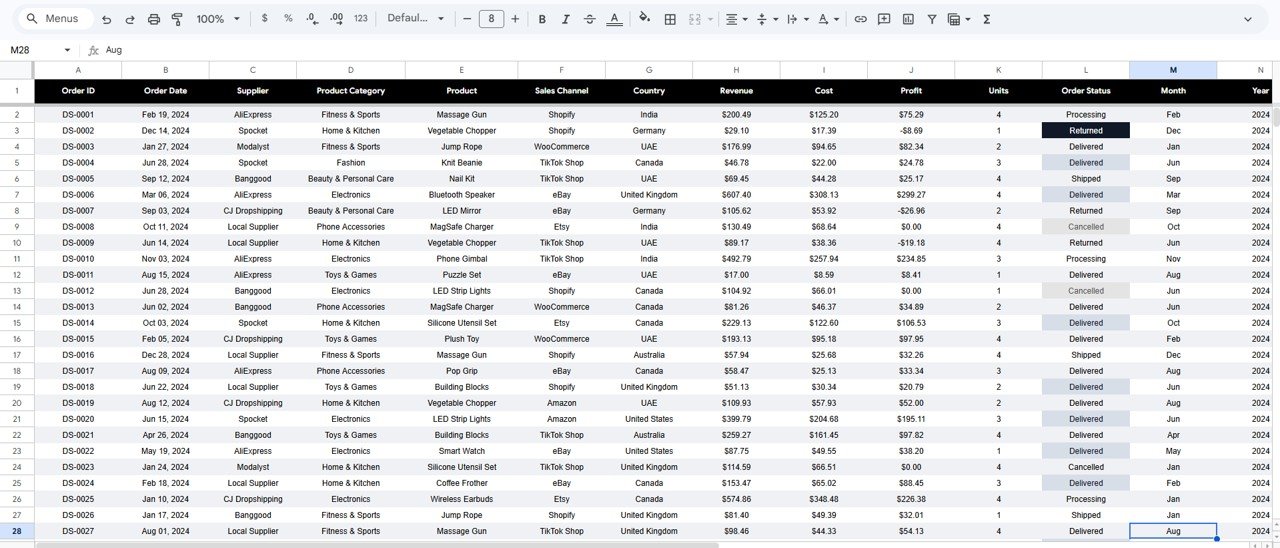Click the Sales Channel header cell

pyautogui.click(x=561, y=91)
